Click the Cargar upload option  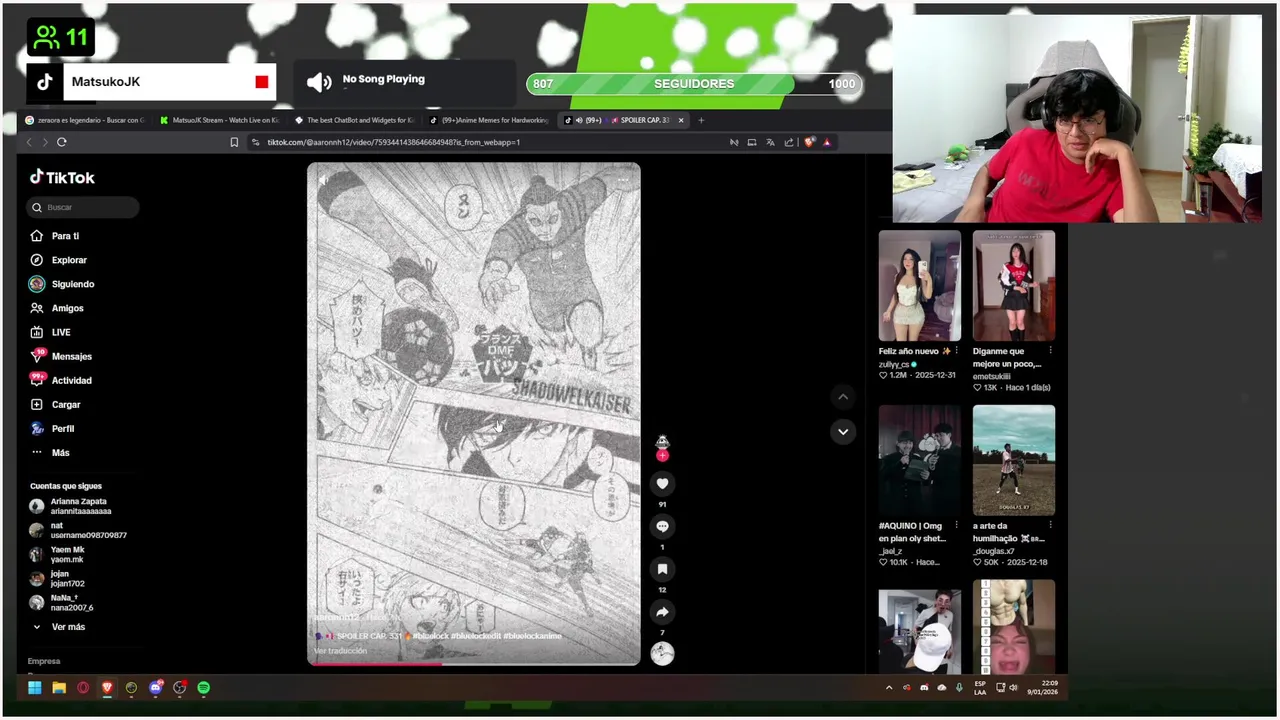(x=55, y=404)
